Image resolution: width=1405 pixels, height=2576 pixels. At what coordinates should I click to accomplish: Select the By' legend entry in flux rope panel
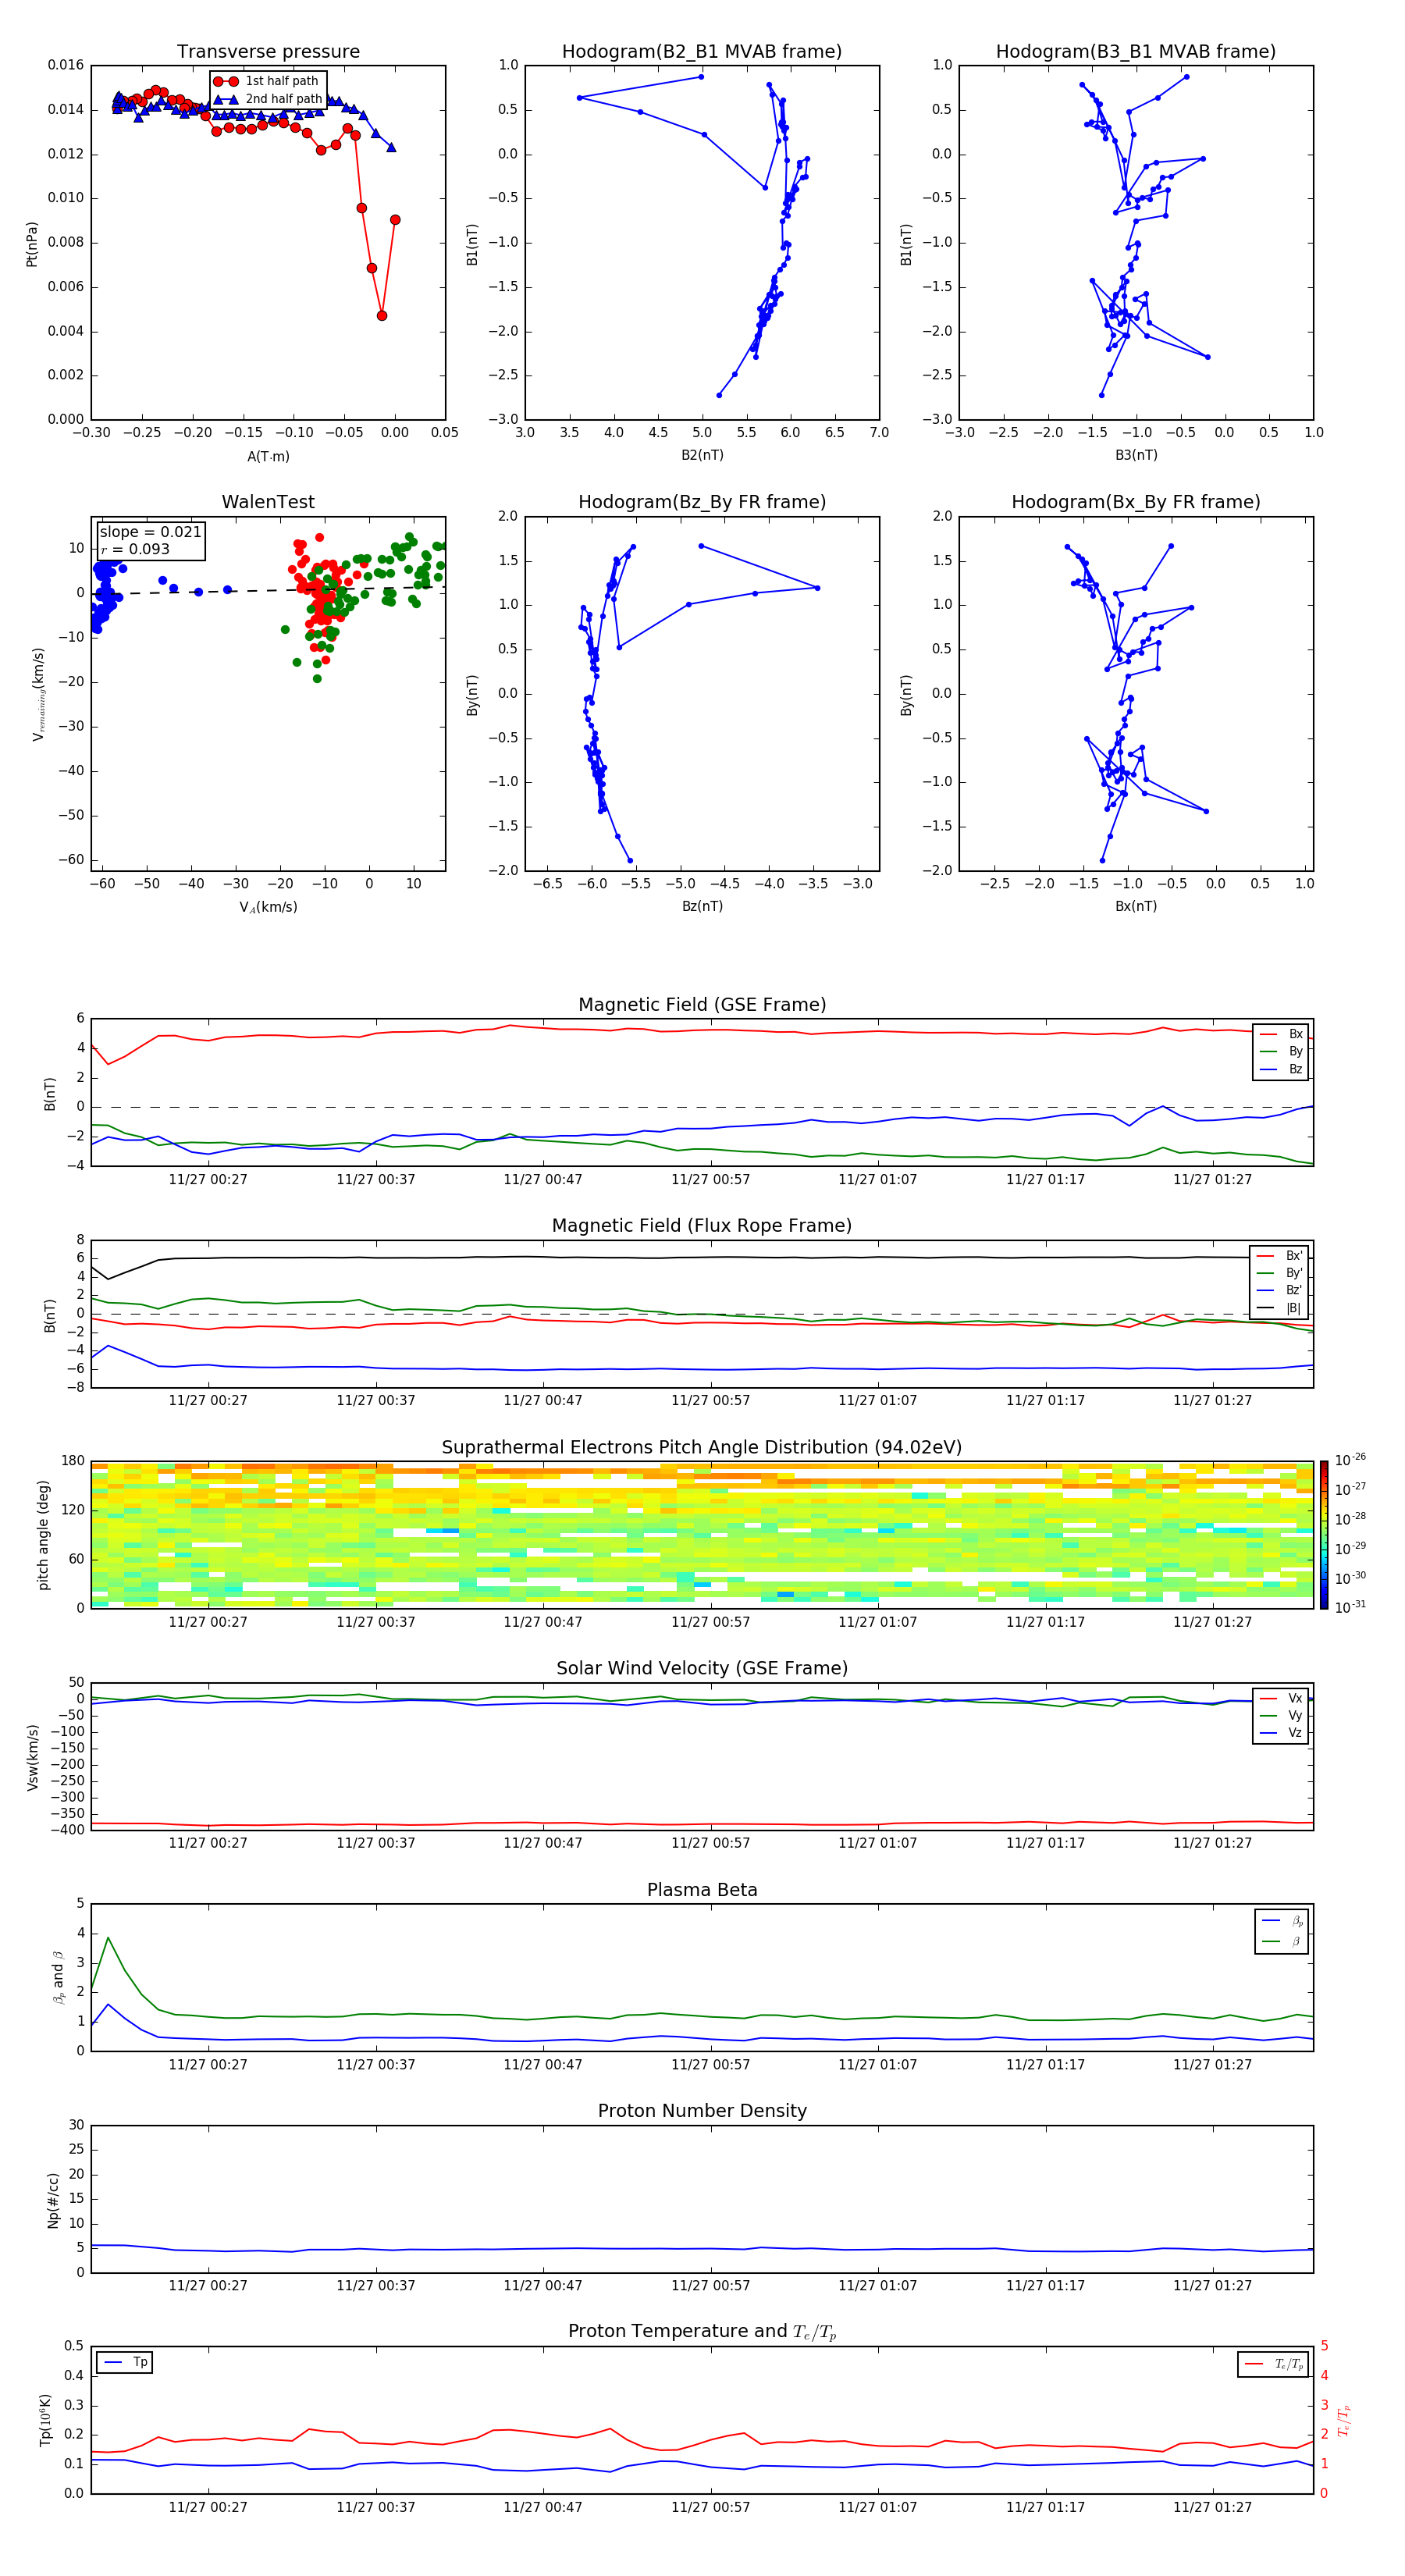(1279, 1273)
